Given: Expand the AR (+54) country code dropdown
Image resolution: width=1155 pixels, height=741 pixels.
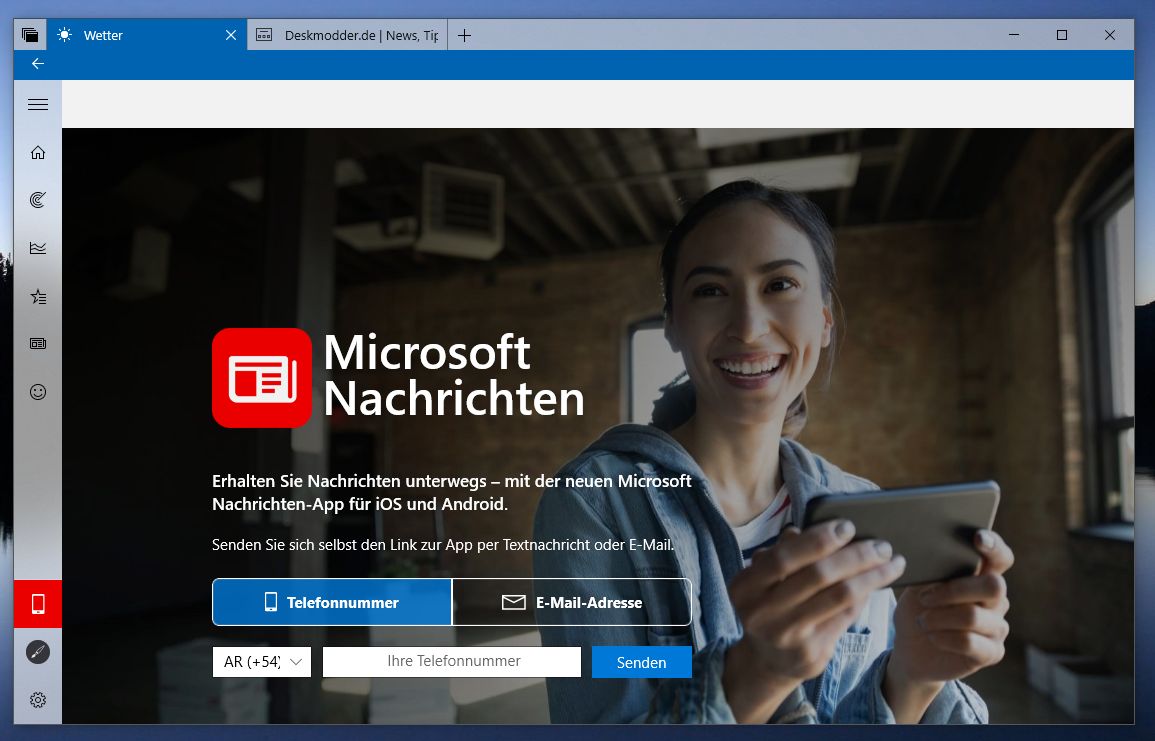Looking at the screenshot, I should pyautogui.click(x=261, y=661).
